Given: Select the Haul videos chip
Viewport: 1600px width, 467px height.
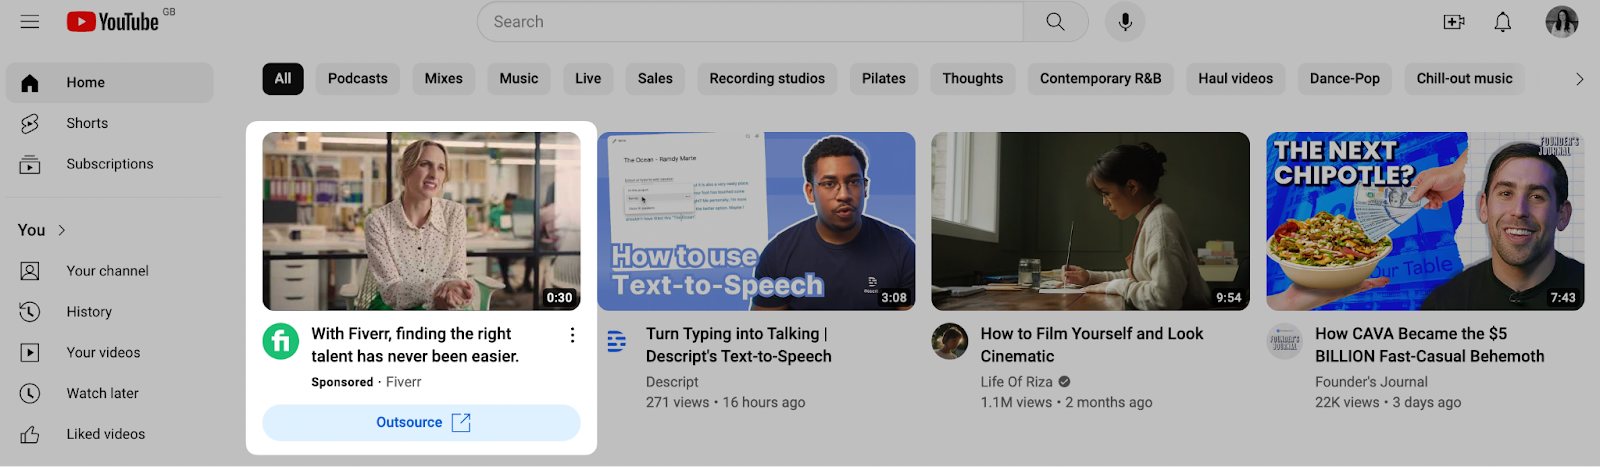Looking at the screenshot, I should (x=1236, y=79).
